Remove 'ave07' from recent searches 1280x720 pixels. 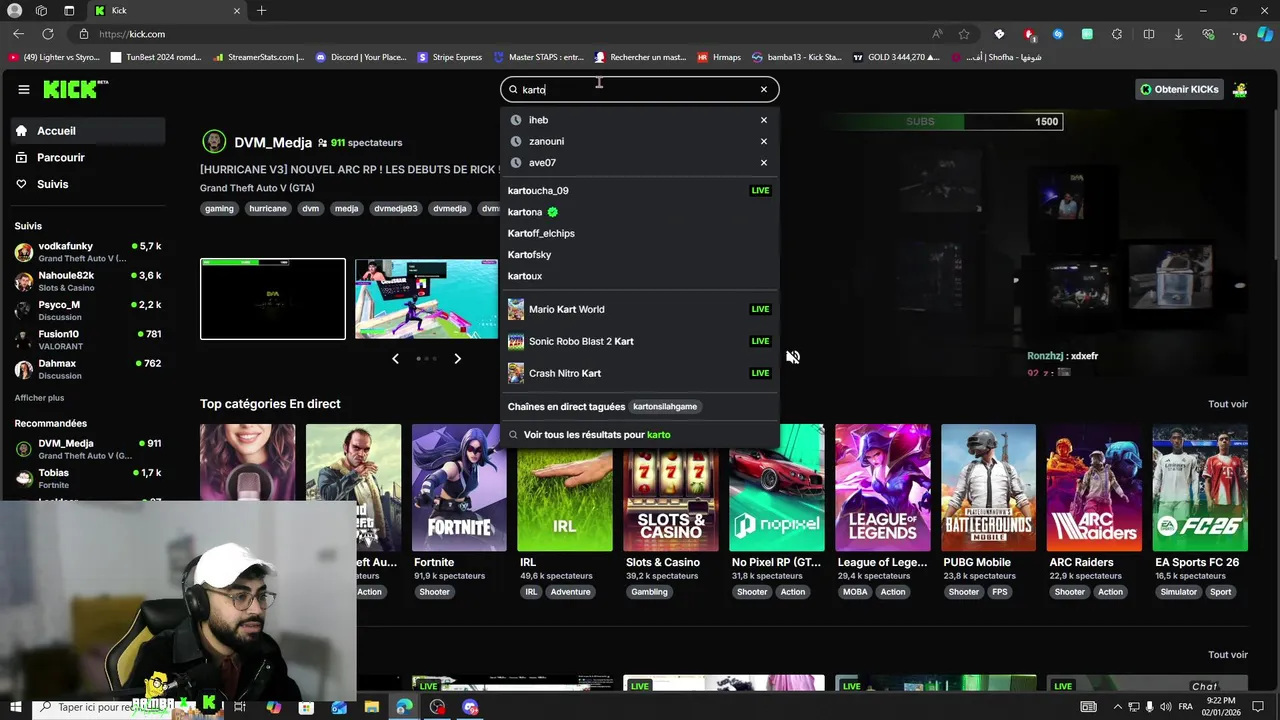tap(764, 162)
